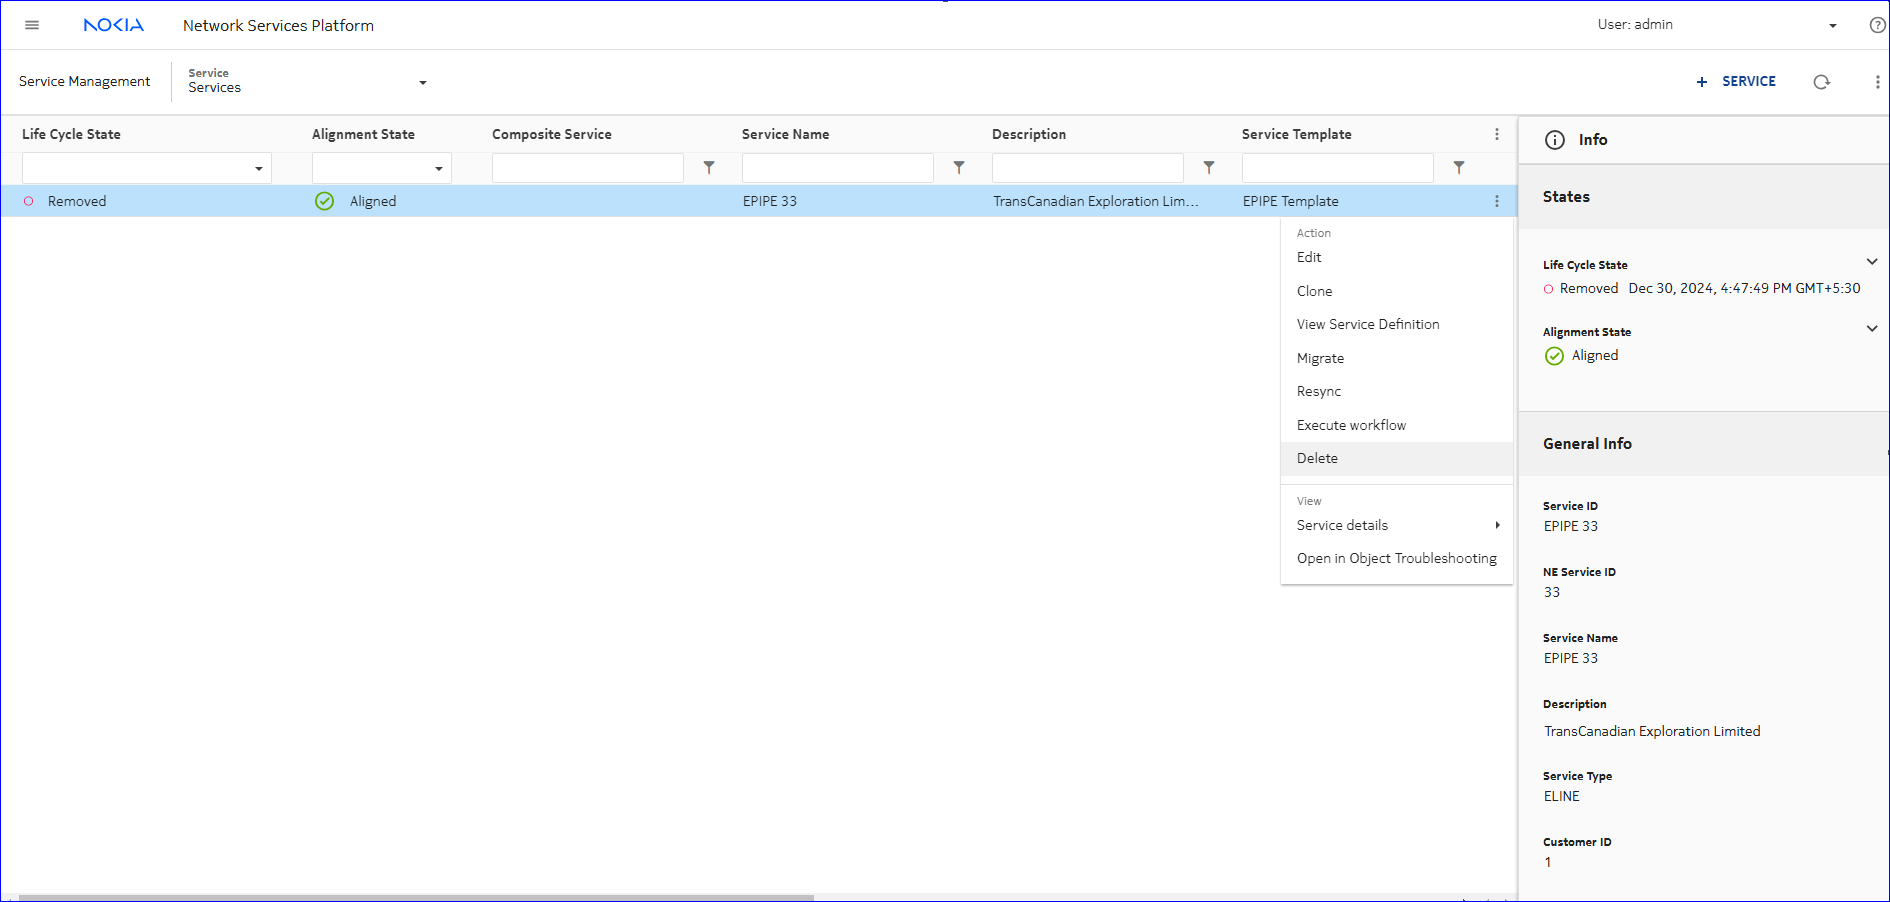
Task: Select Delete from the context menu
Action: (x=1317, y=458)
